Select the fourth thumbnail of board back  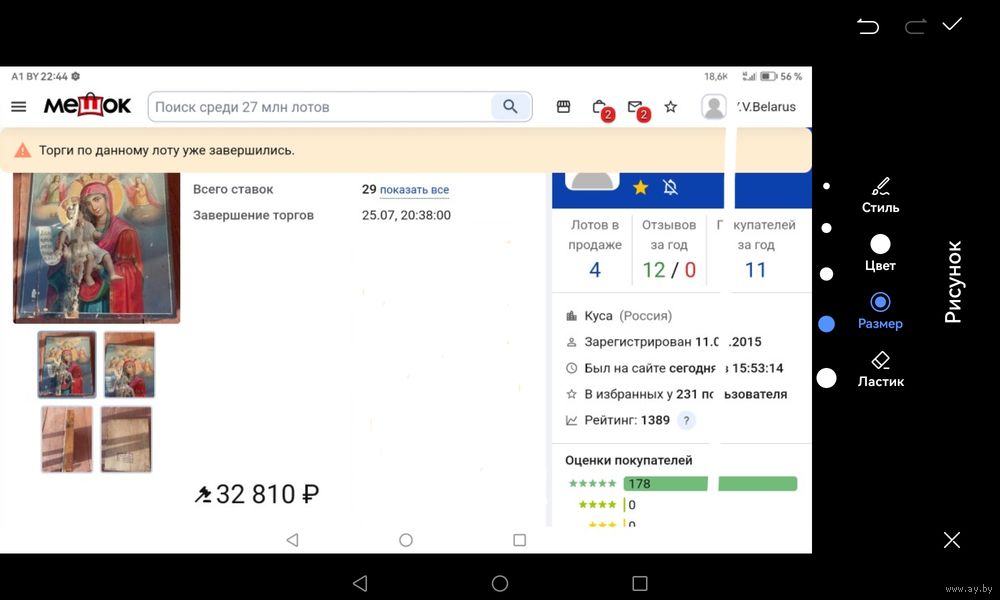click(x=126, y=439)
